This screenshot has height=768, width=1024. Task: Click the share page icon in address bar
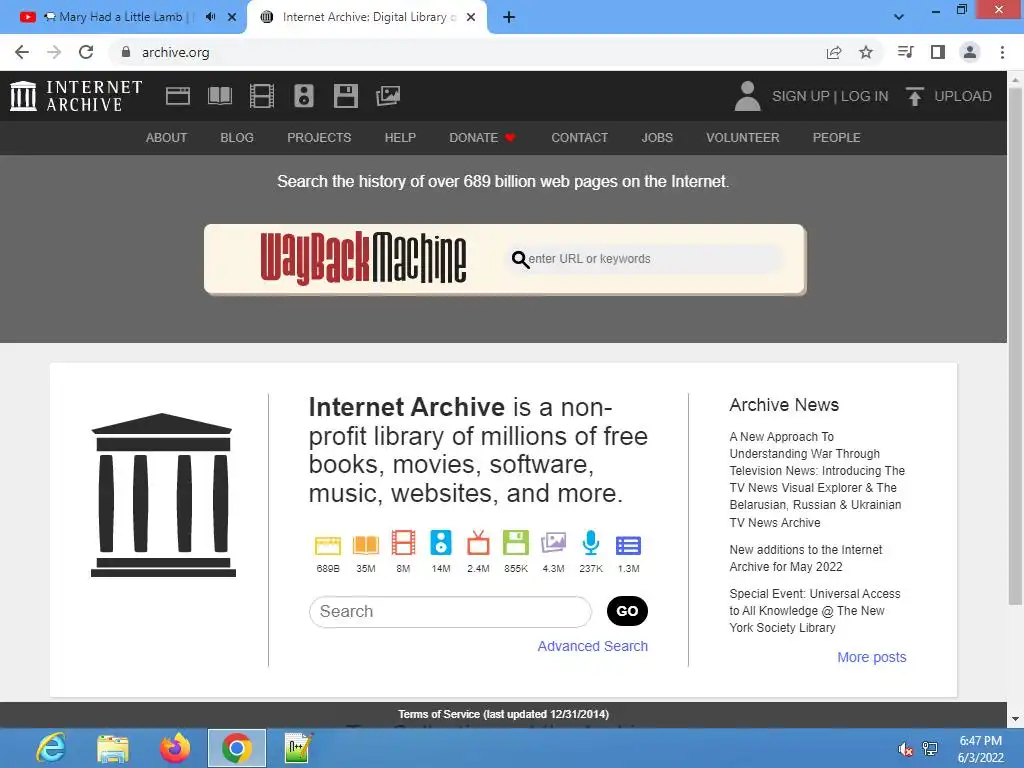pos(834,52)
